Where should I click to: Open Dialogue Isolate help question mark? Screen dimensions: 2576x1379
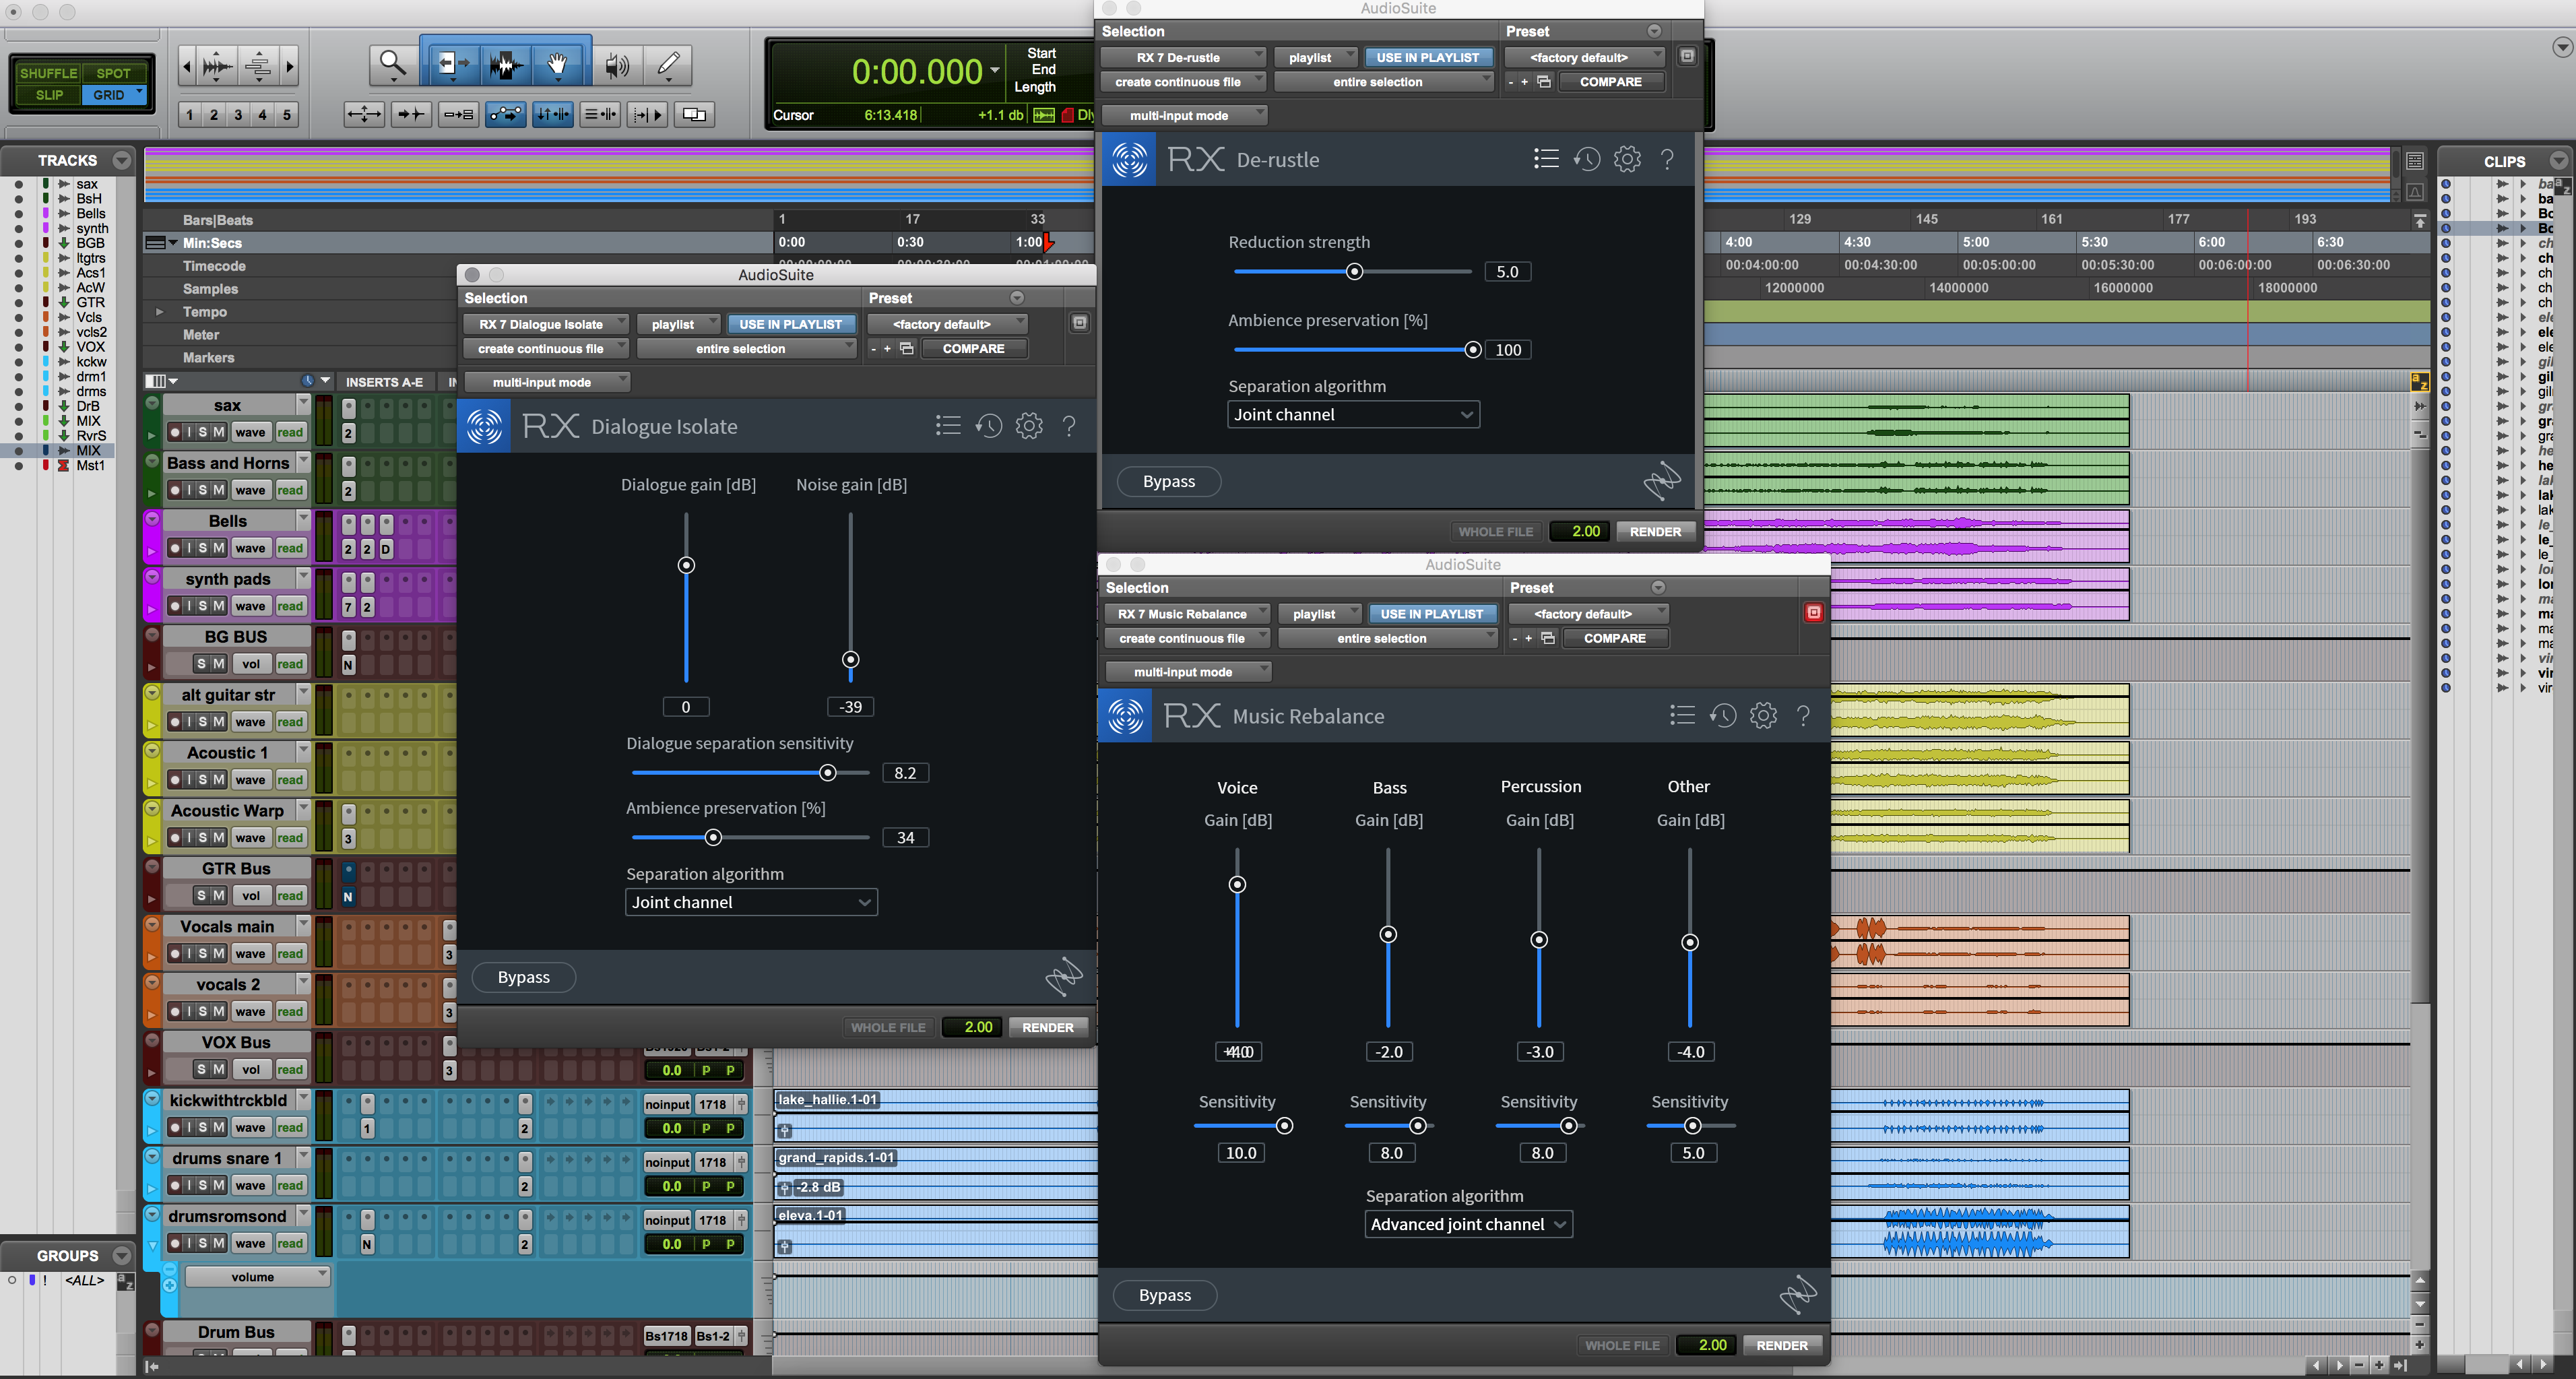click(1069, 426)
